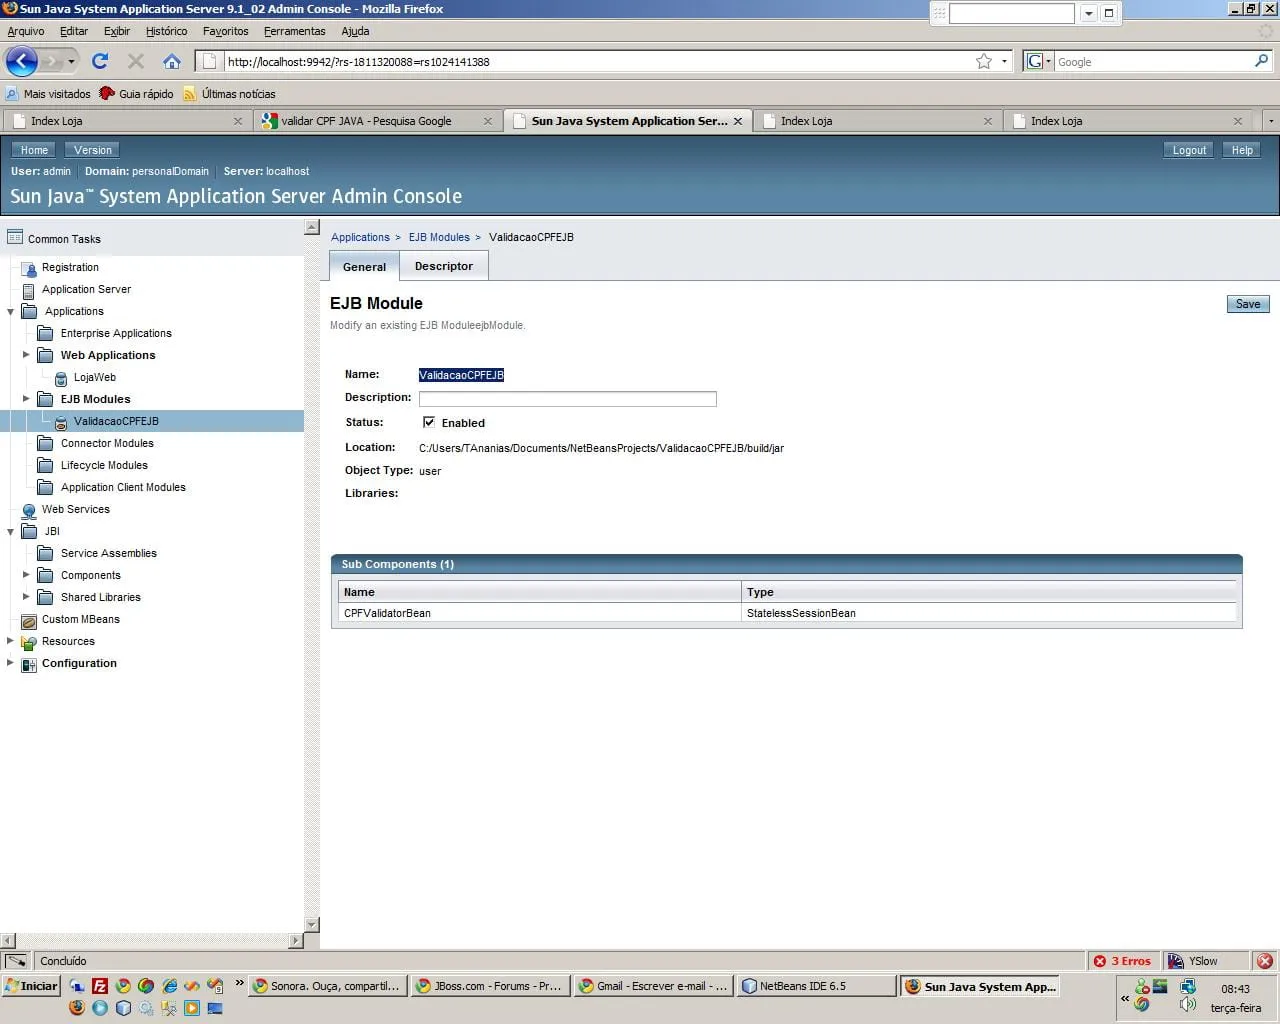Click the Common Tasks icon
This screenshot has height=1024, width=1280.
[x=15, y=238]
